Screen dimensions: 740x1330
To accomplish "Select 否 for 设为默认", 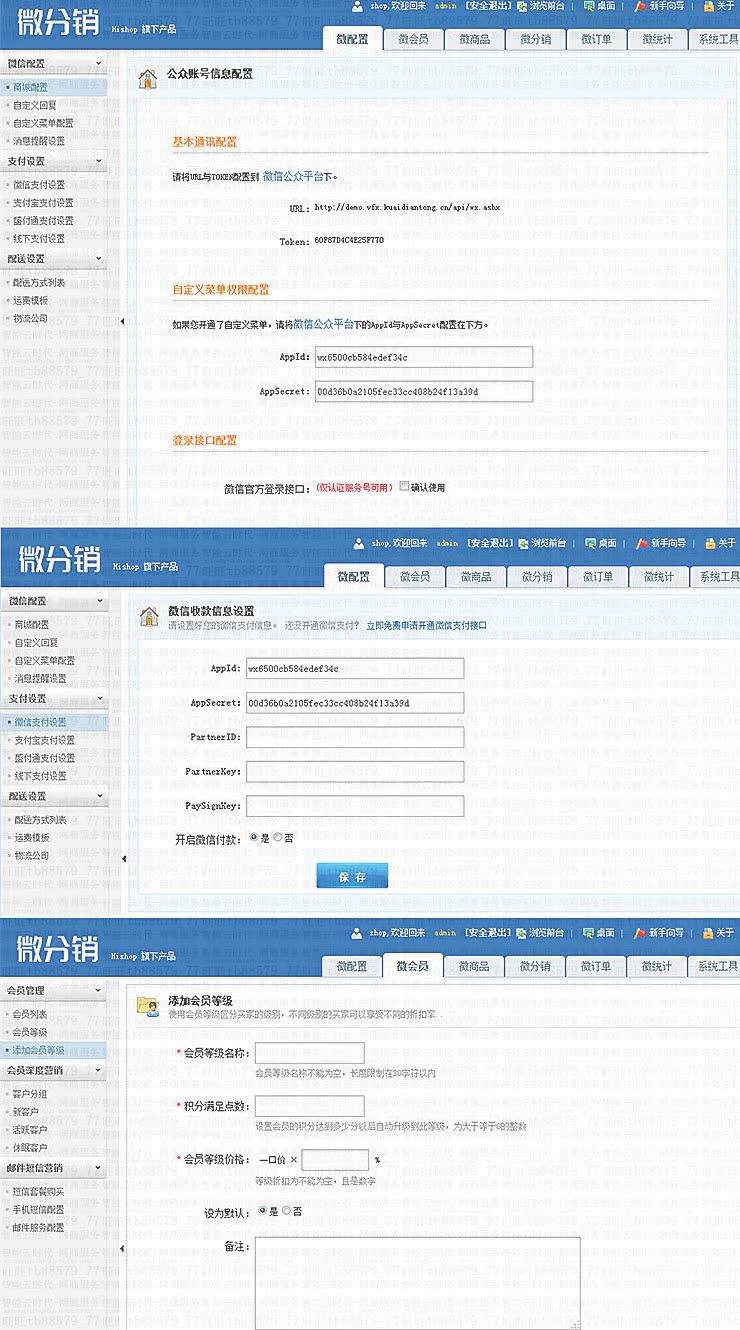I will click(286, 1210).
